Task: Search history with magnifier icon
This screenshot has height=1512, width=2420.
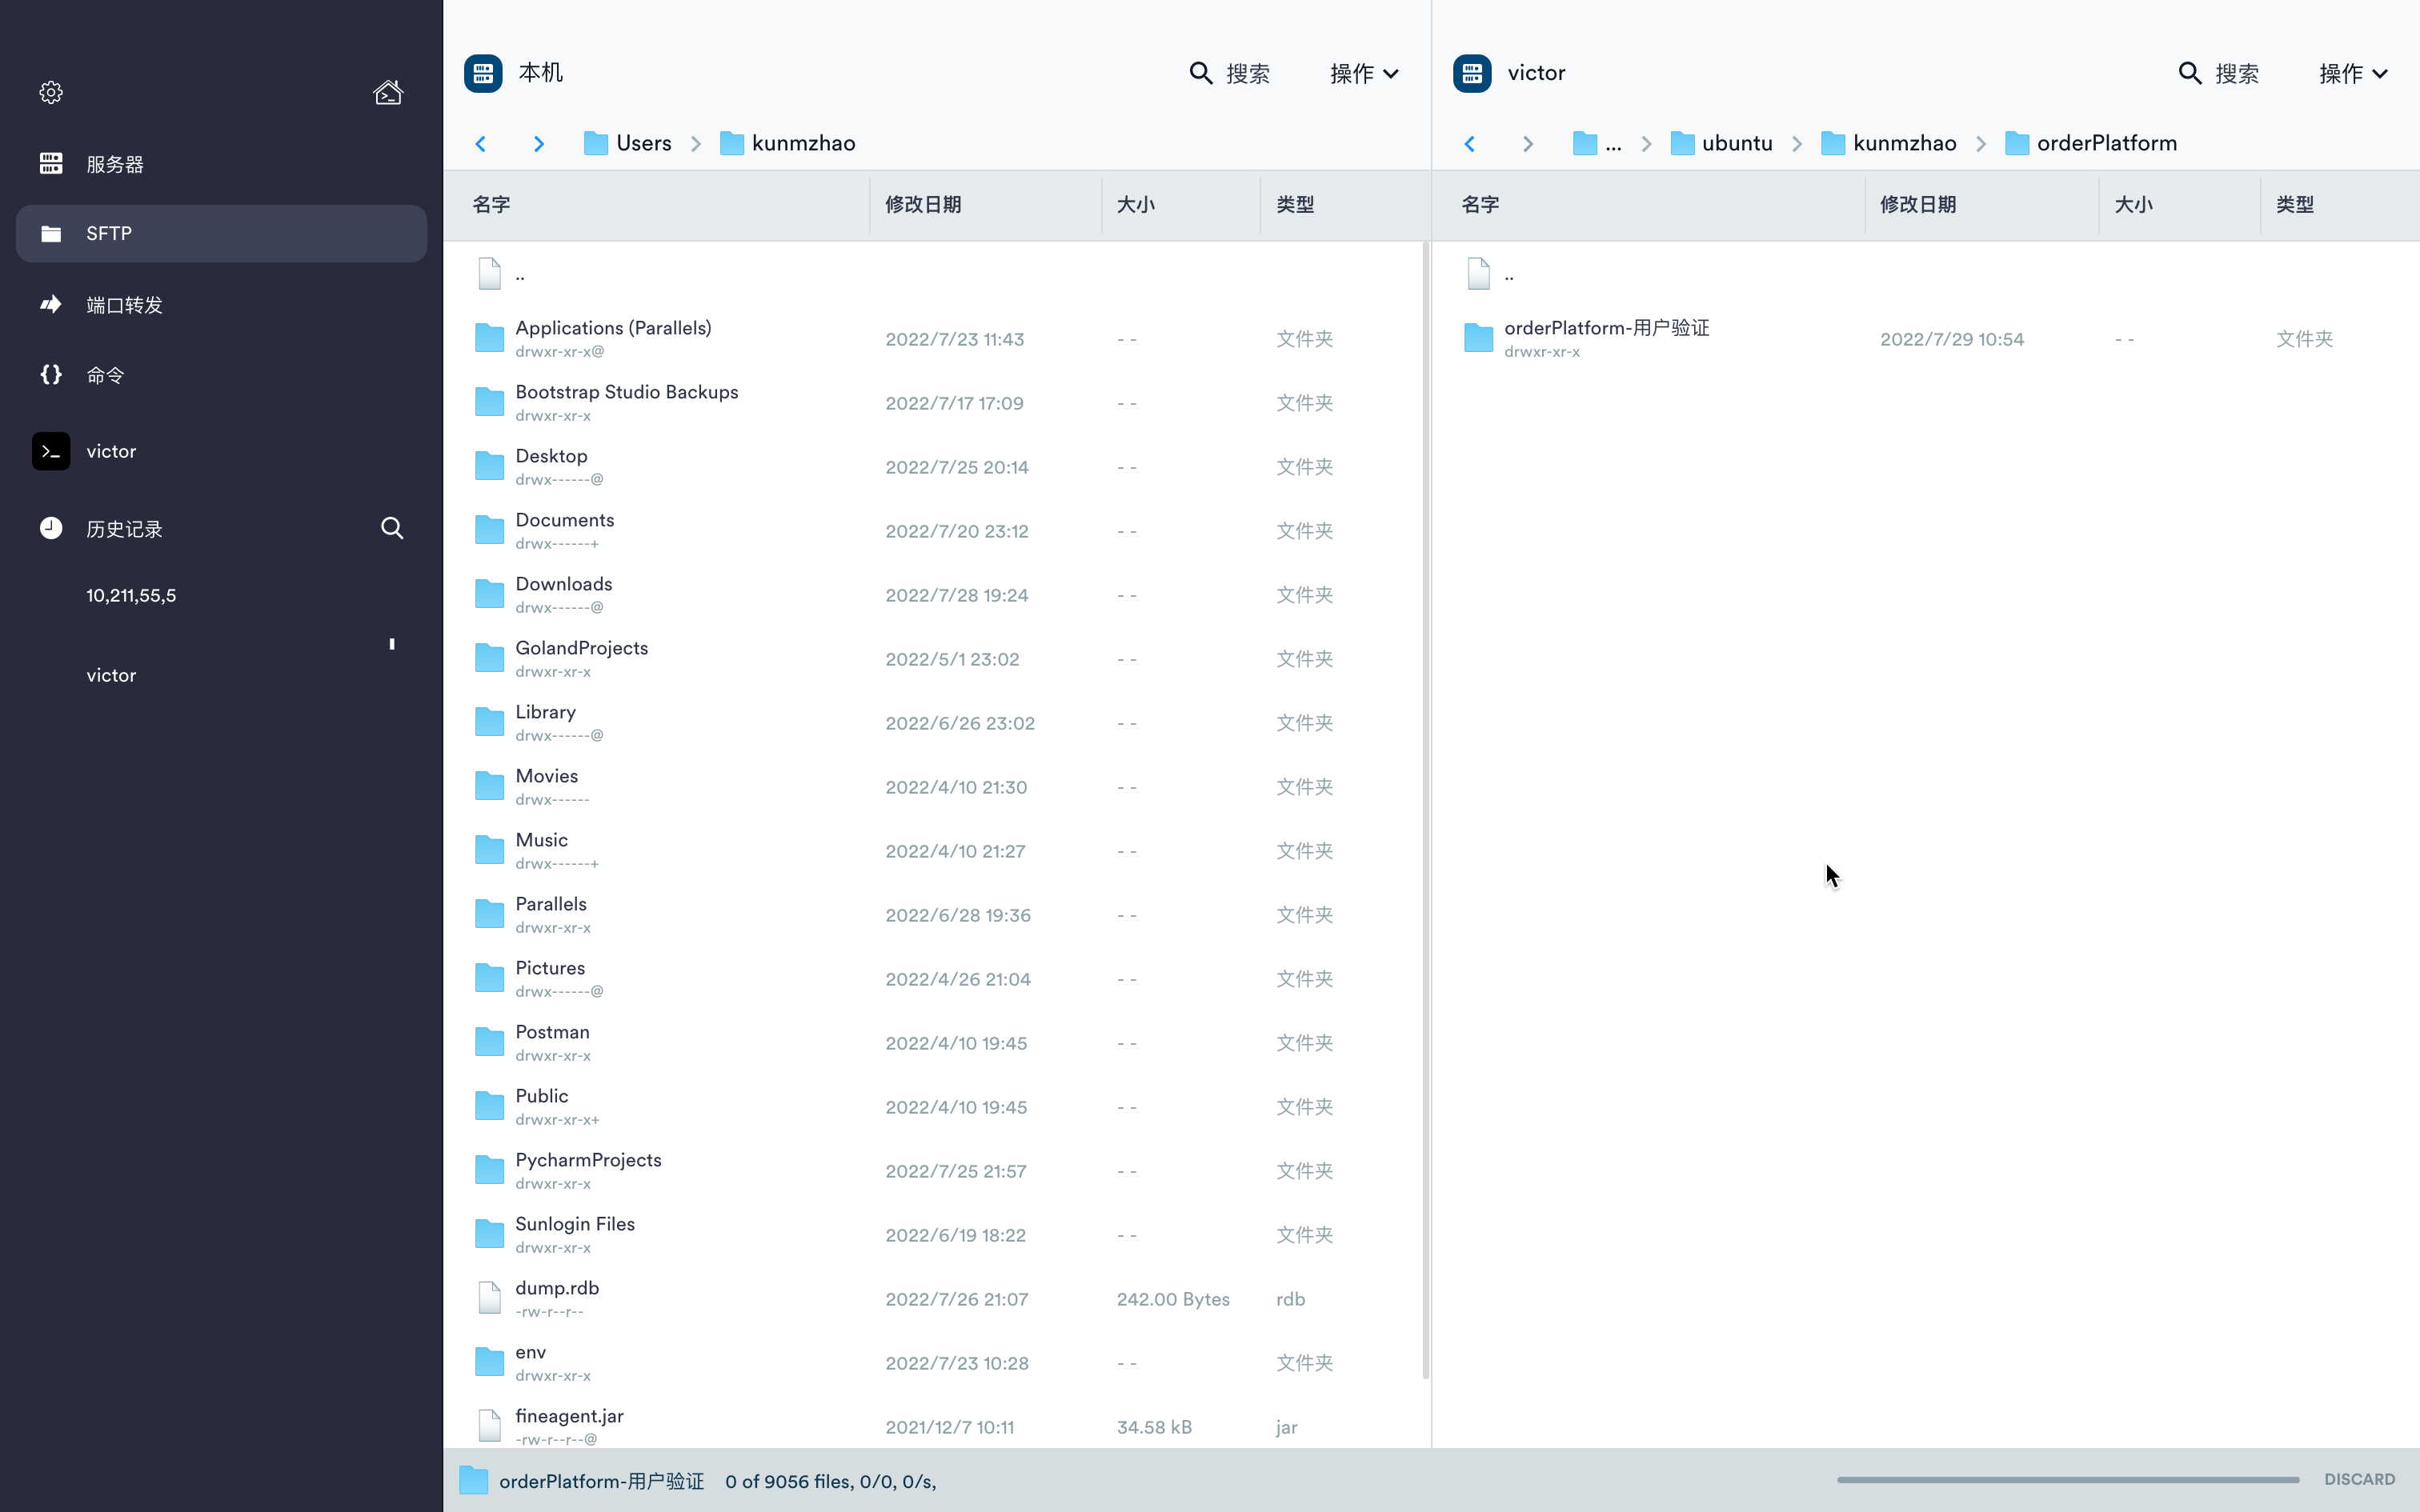Action: (392, 528)
